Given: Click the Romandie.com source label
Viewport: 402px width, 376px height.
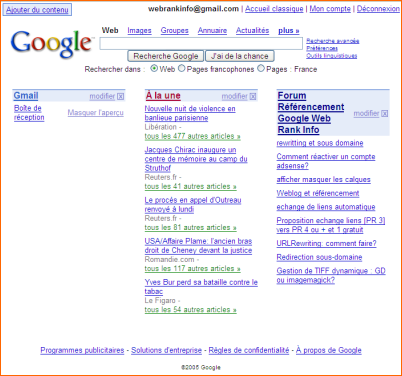Looking at the screenshot, I should tap(169, 259).
